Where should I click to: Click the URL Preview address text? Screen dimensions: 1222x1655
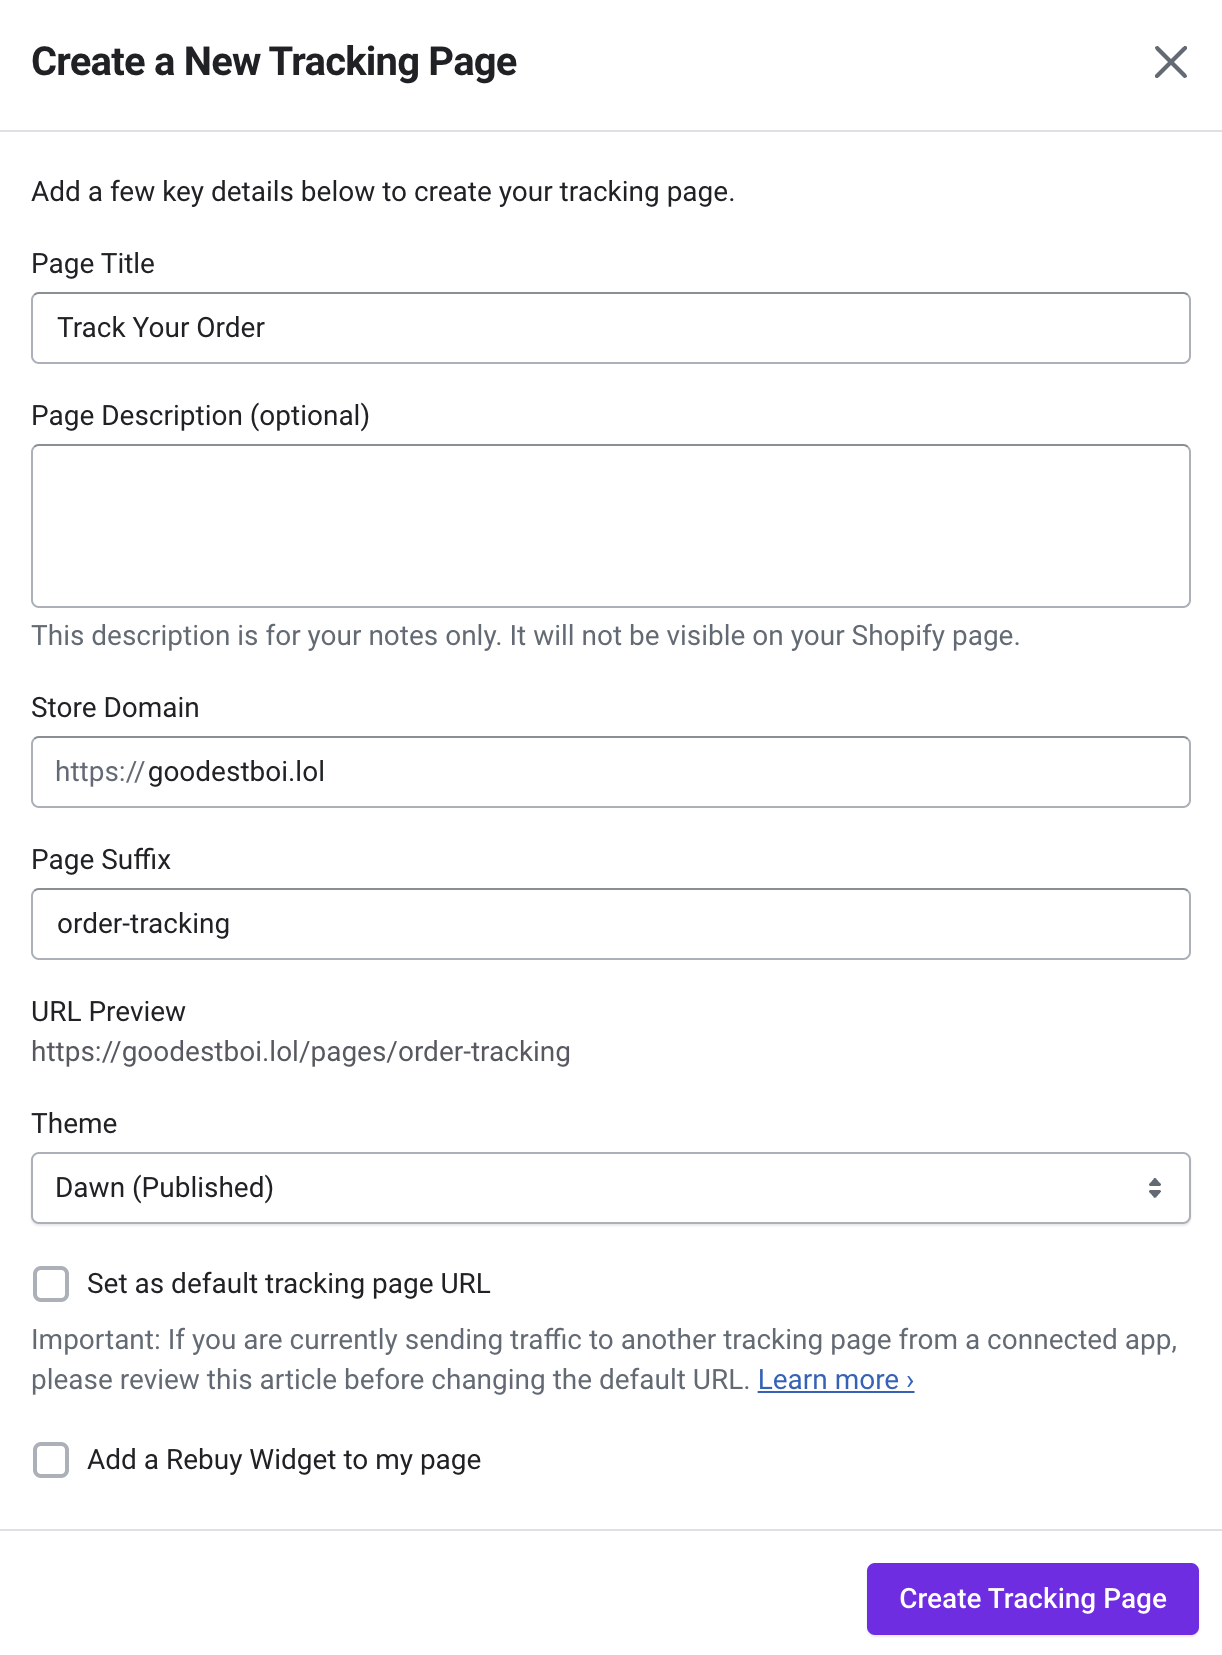pos(301,1052)
